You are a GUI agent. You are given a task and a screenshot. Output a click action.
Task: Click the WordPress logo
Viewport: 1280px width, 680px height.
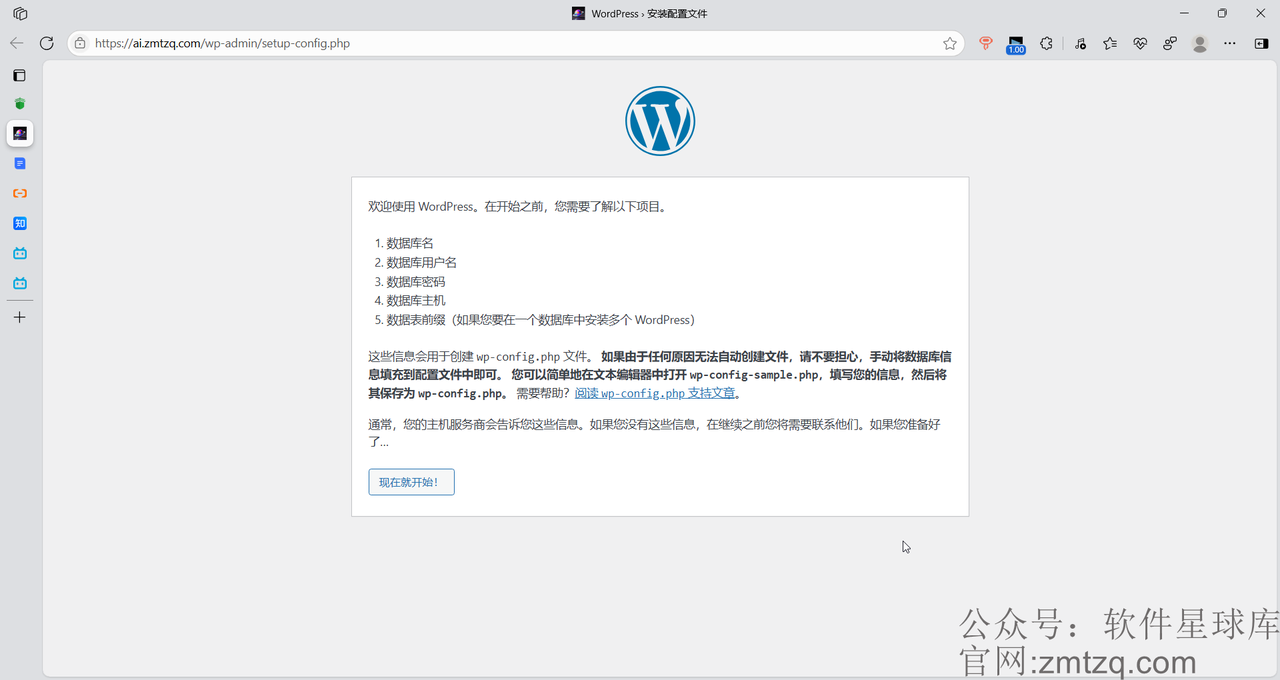click(x=660, y=121)
